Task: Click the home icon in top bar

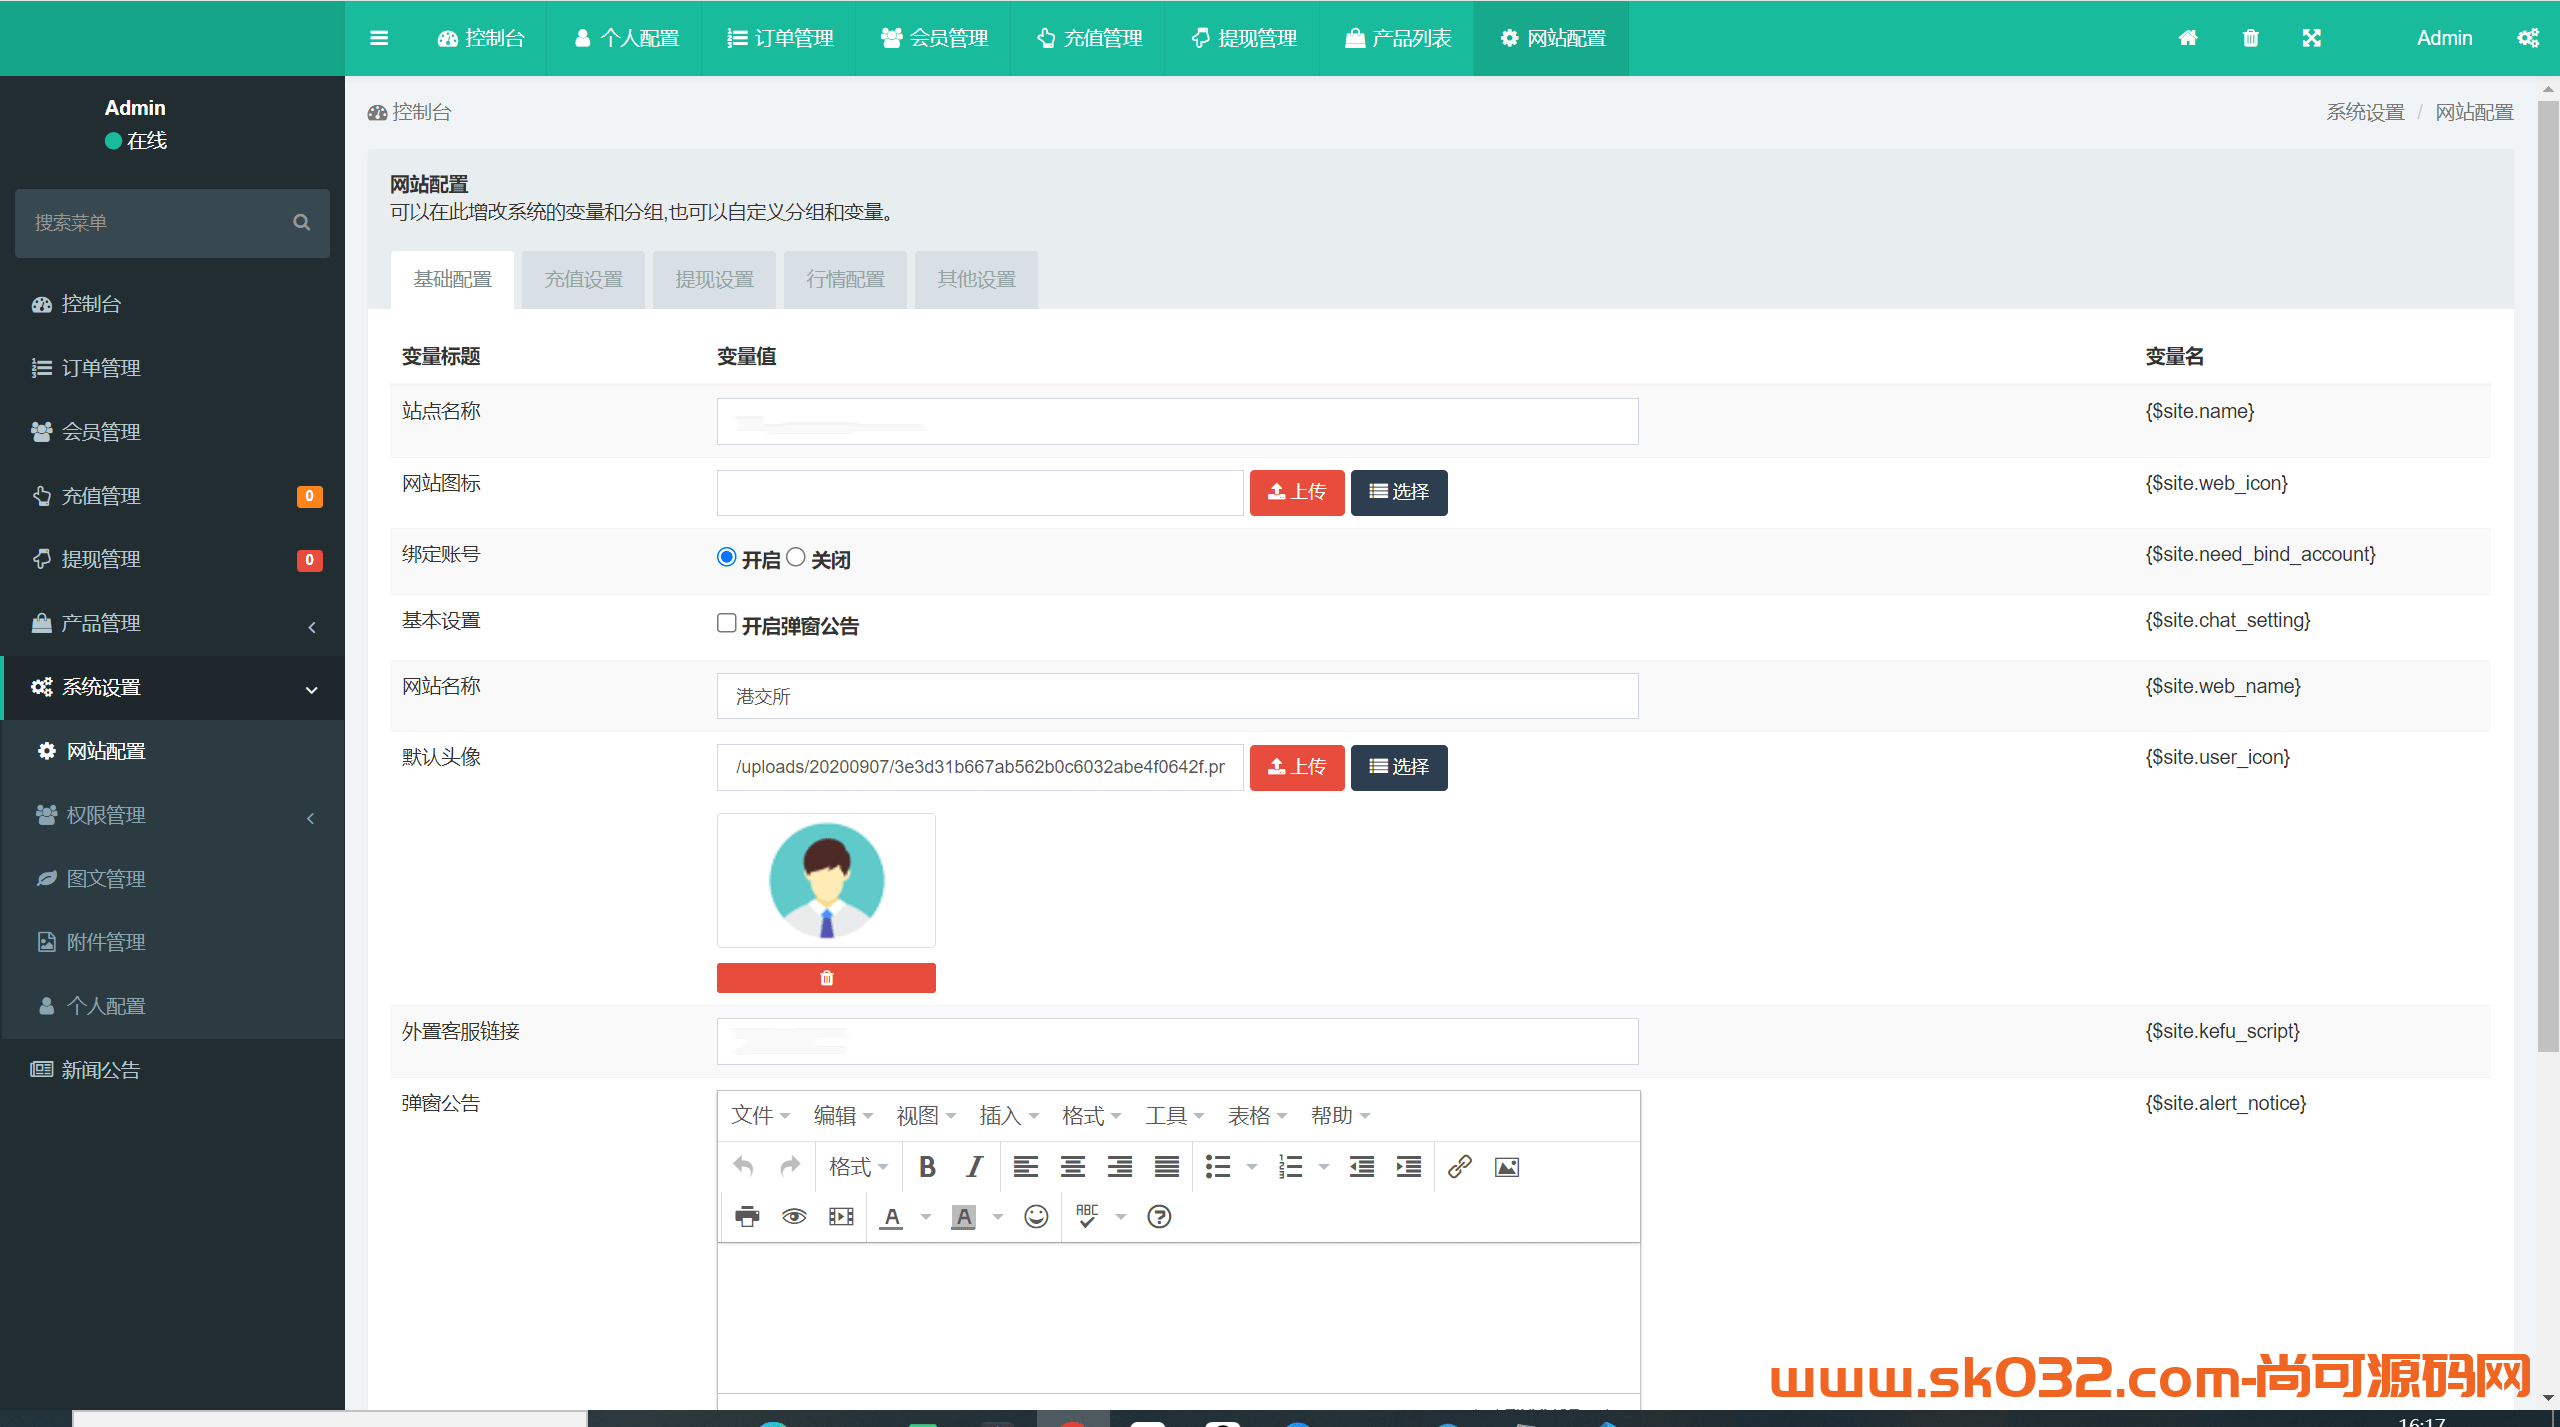Action: pyautogui.click(x=2188, y=38)
